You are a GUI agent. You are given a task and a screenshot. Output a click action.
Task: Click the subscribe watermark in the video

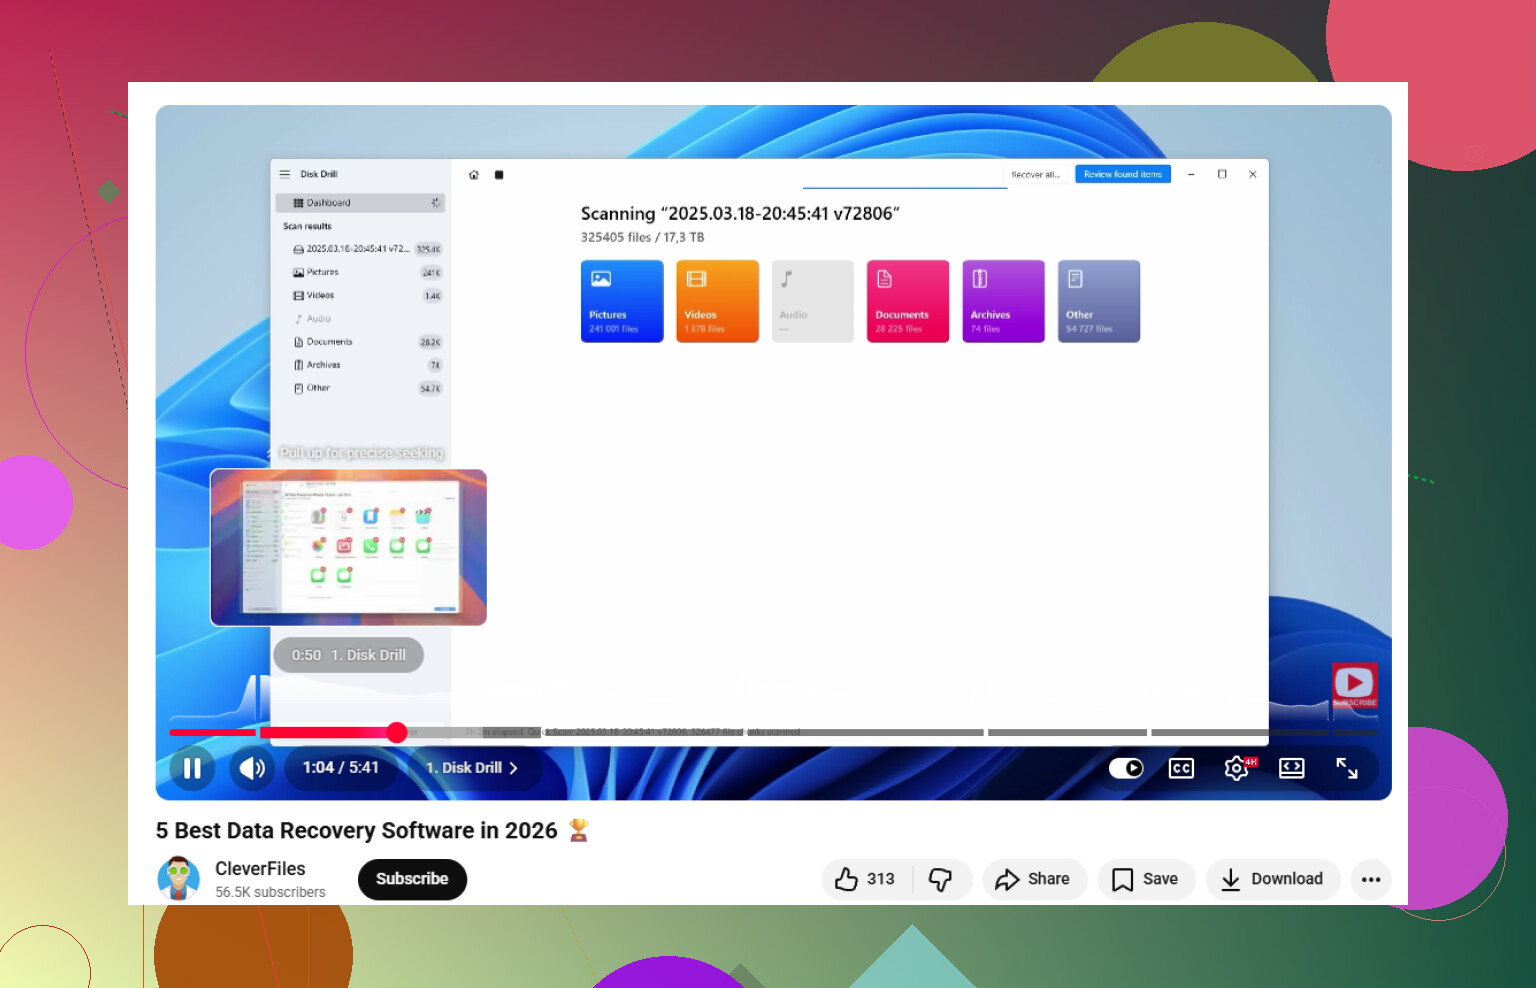tap(1354, 685)
